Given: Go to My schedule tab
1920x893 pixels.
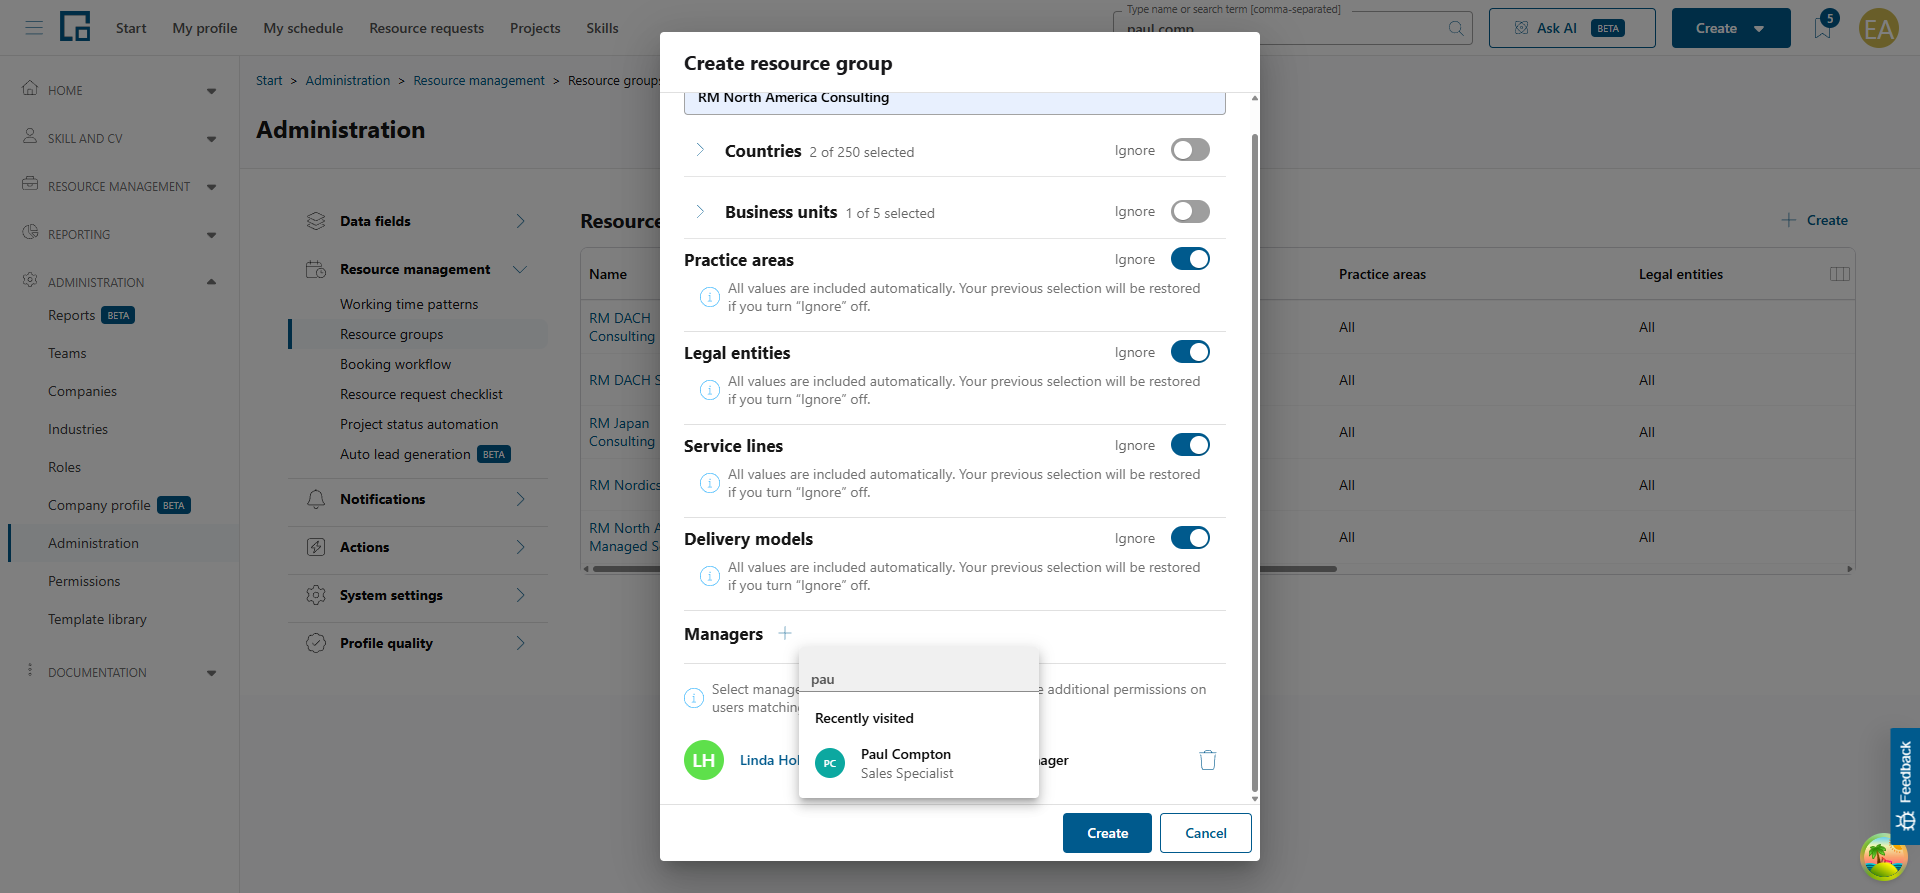Looking at the screenshot, I should click(x=303, y=28).
